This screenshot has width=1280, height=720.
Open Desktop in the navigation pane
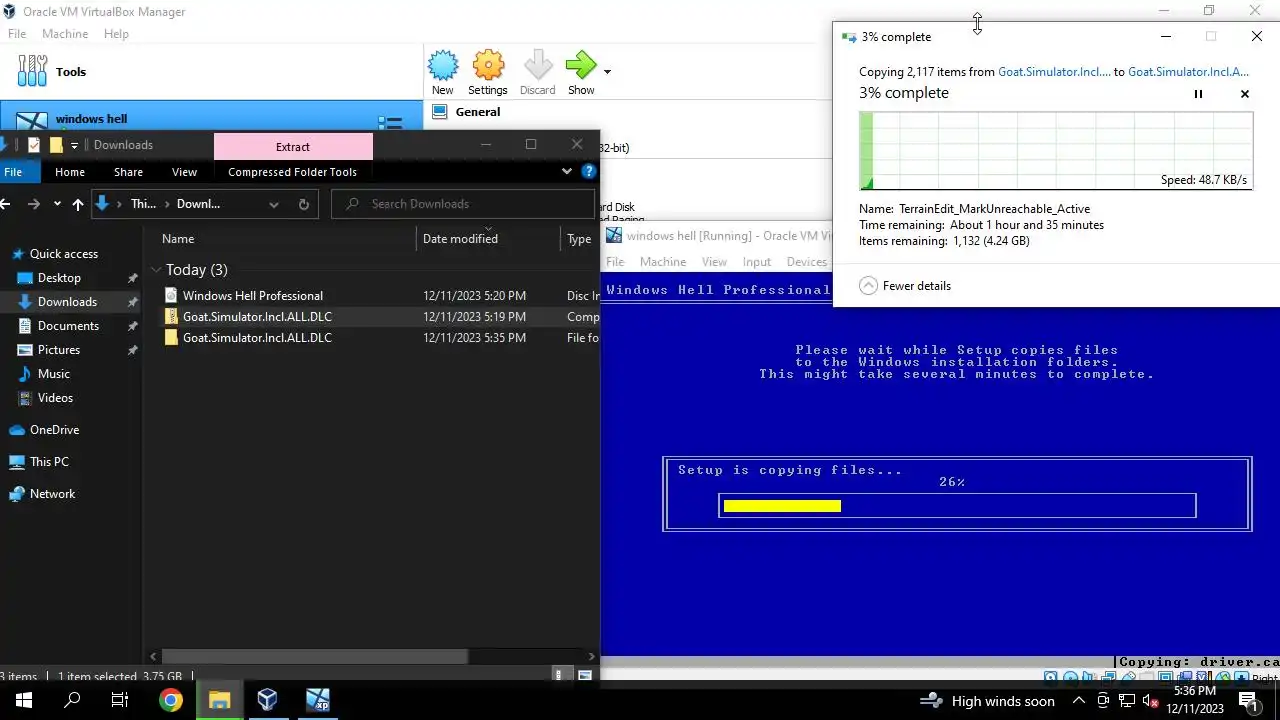coord(59,278)
